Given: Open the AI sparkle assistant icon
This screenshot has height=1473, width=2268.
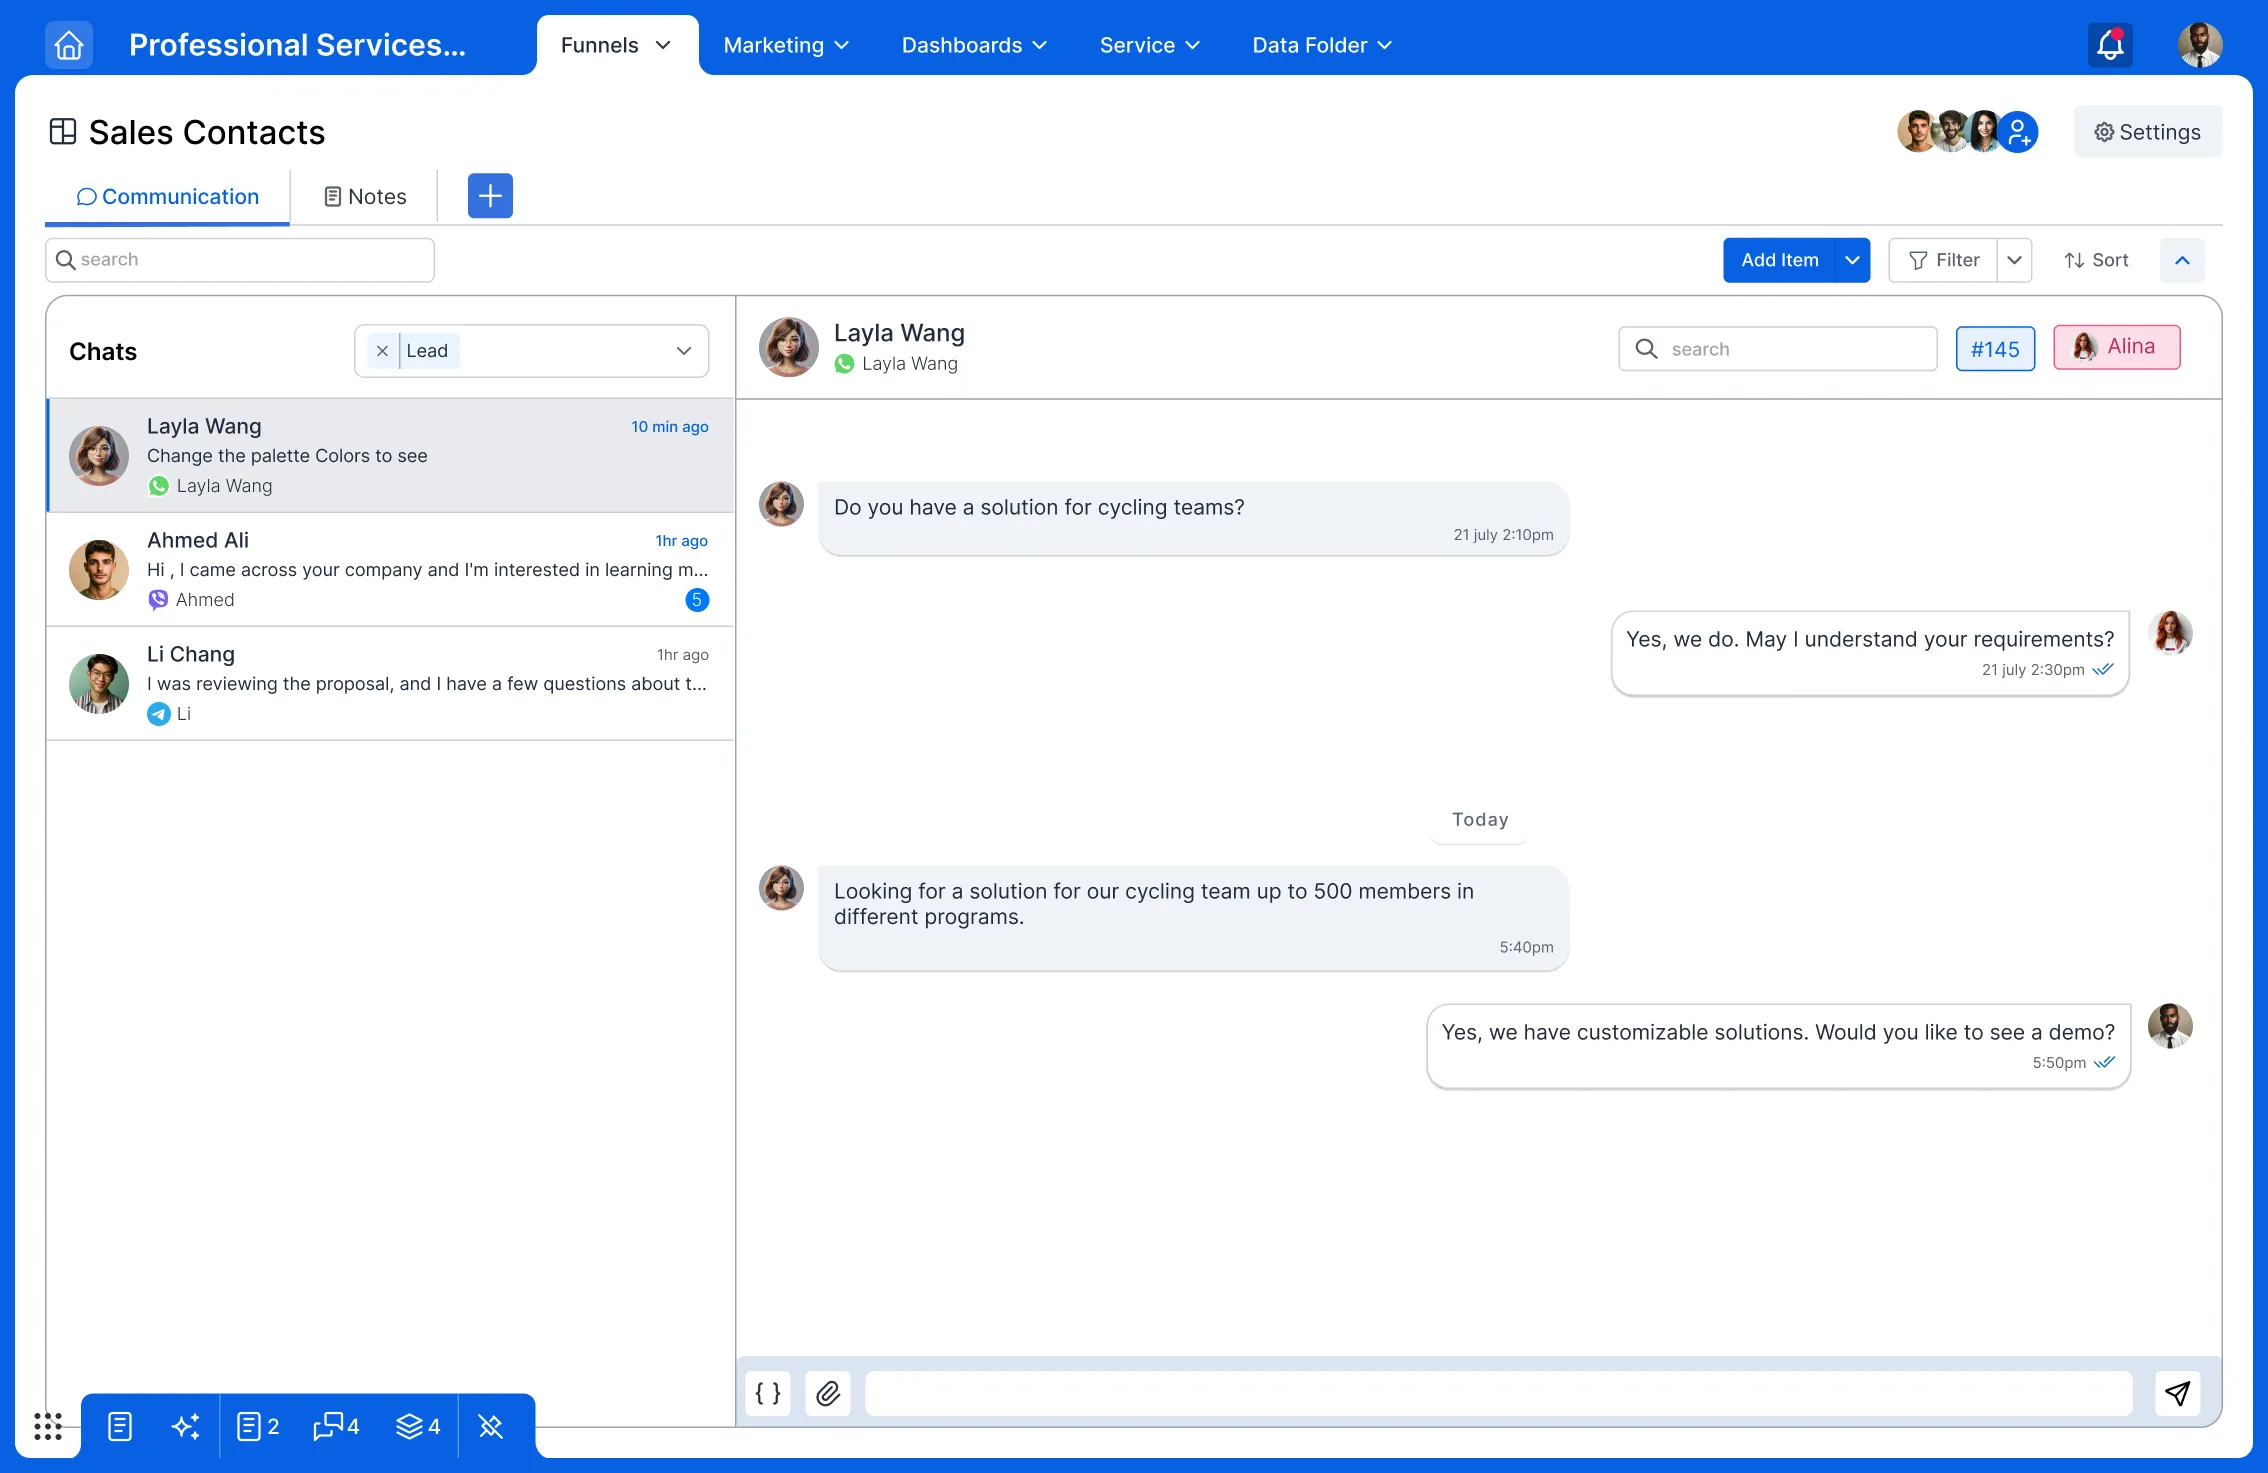Looking at the screenshot, I should point(185,1426).
